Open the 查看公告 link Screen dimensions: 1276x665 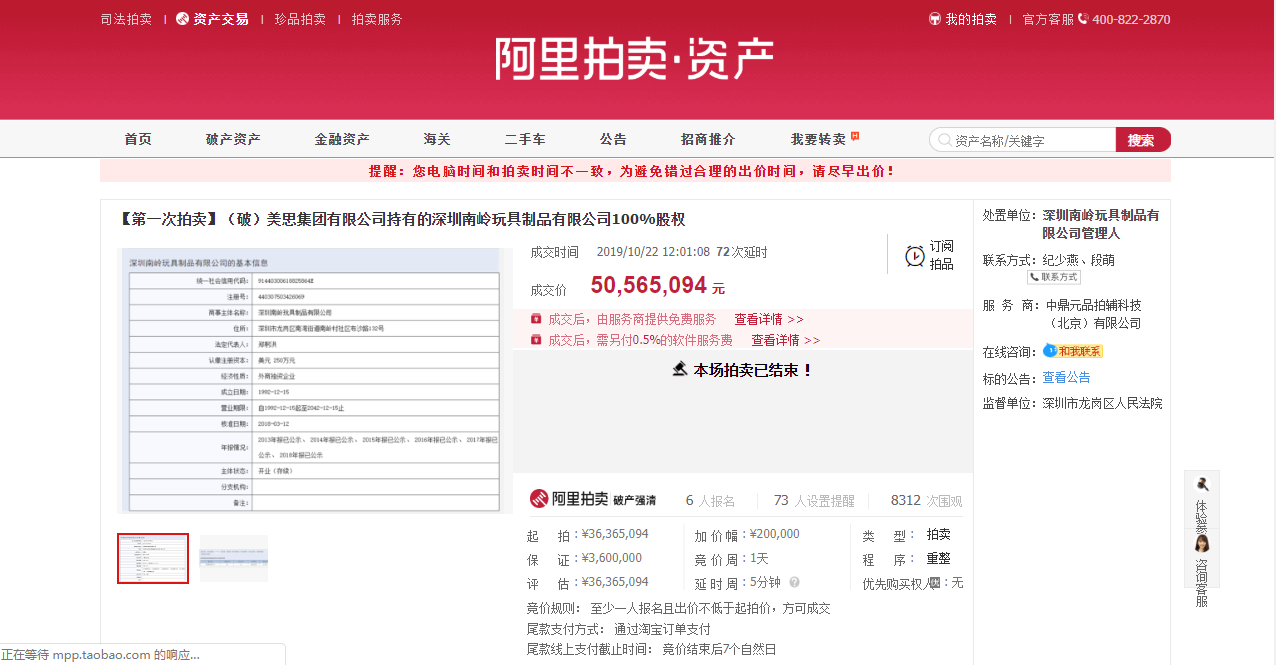[x=1066, y=377]
